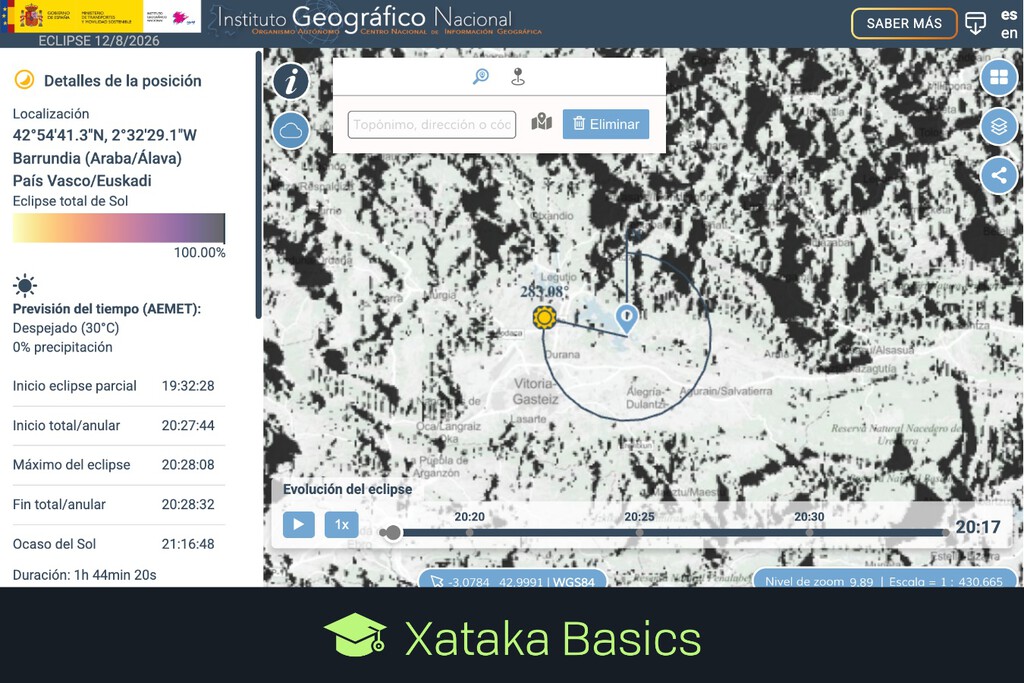Click the cursor coordinates WGS84 readout
1024x683 pixels.
513,579
